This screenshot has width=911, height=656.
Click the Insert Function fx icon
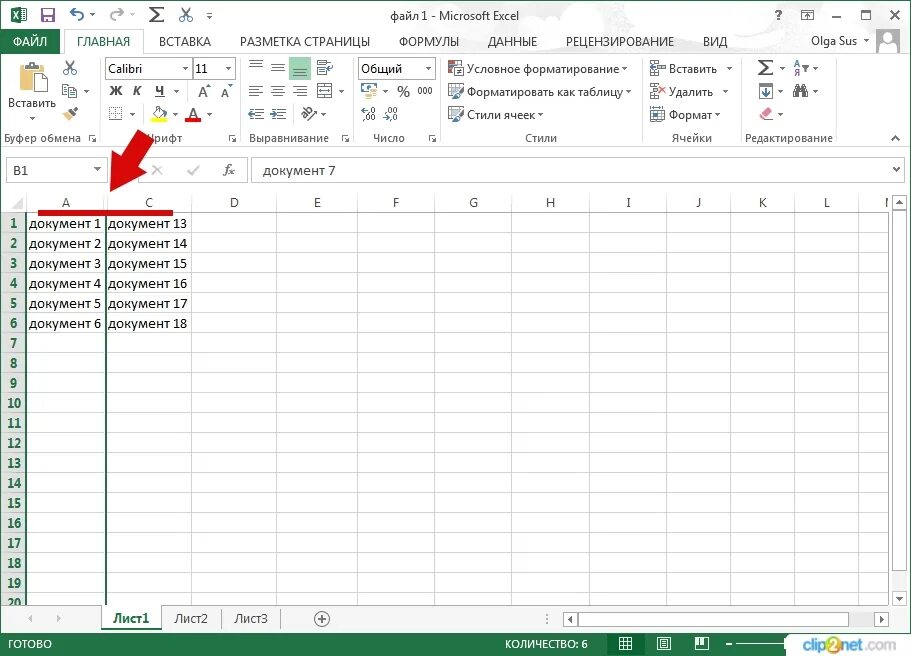[x=229, y=170]
